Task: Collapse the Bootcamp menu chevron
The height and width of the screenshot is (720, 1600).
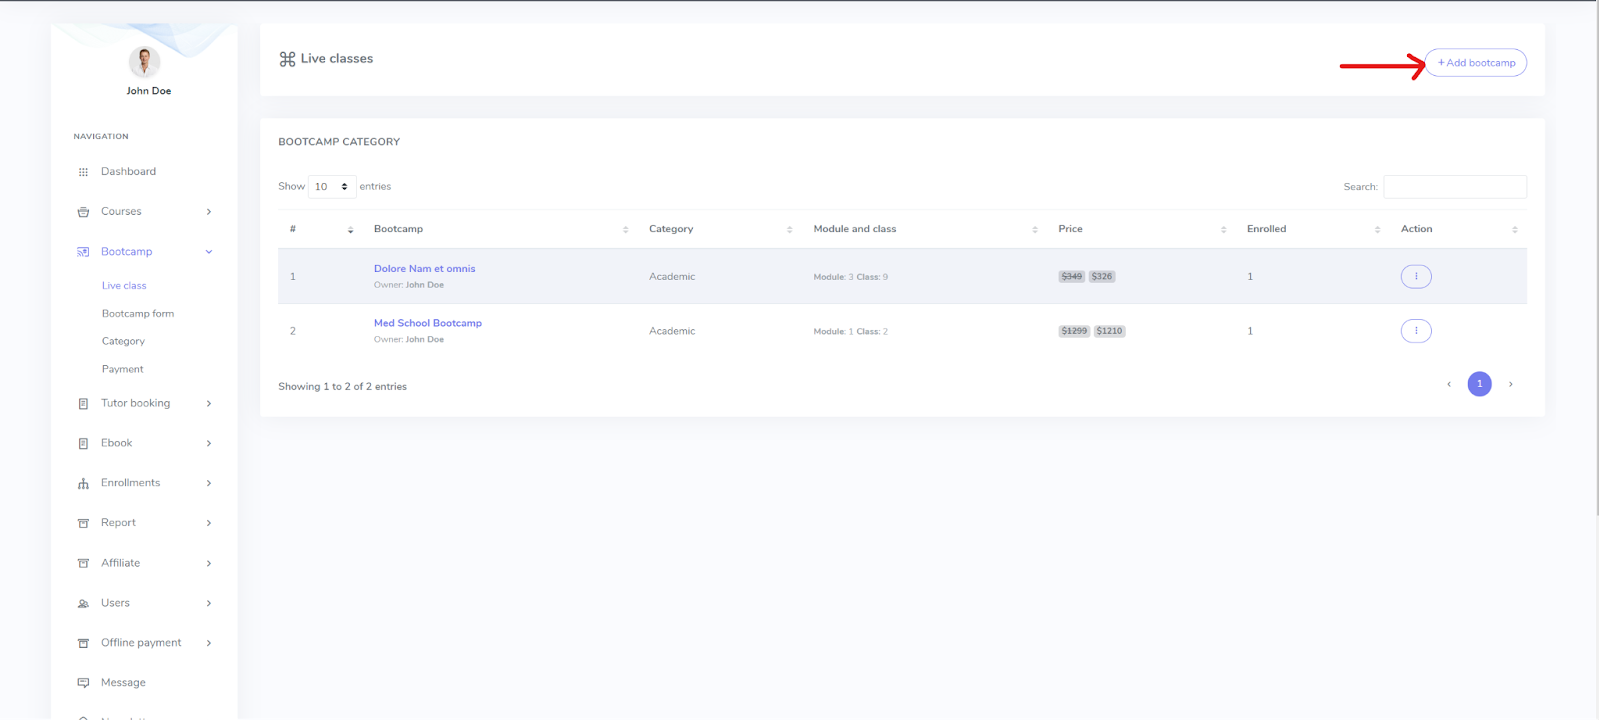Action: [209, 252]
